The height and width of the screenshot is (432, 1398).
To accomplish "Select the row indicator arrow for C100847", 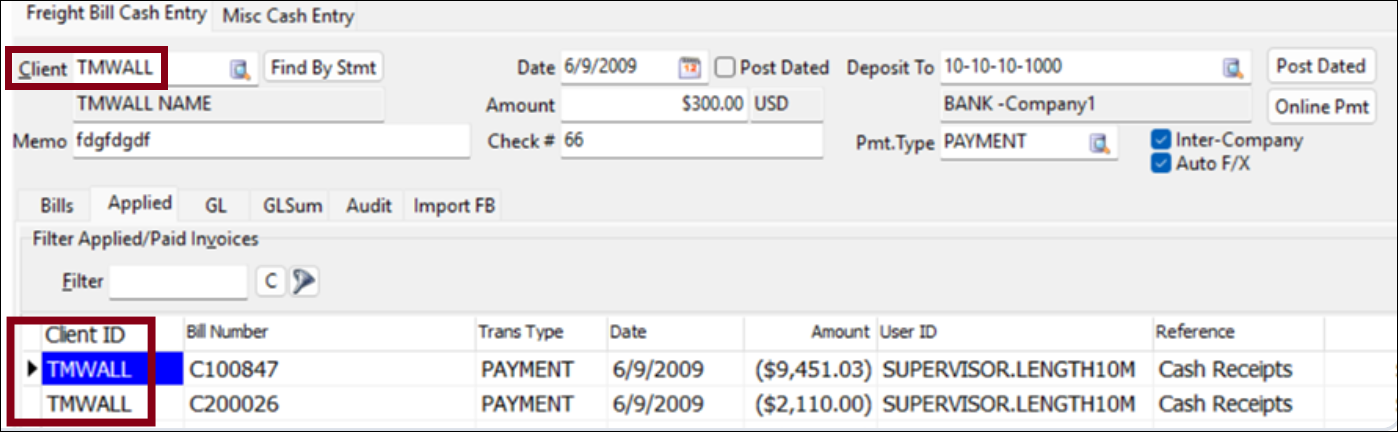I will [x=33, y=370].
